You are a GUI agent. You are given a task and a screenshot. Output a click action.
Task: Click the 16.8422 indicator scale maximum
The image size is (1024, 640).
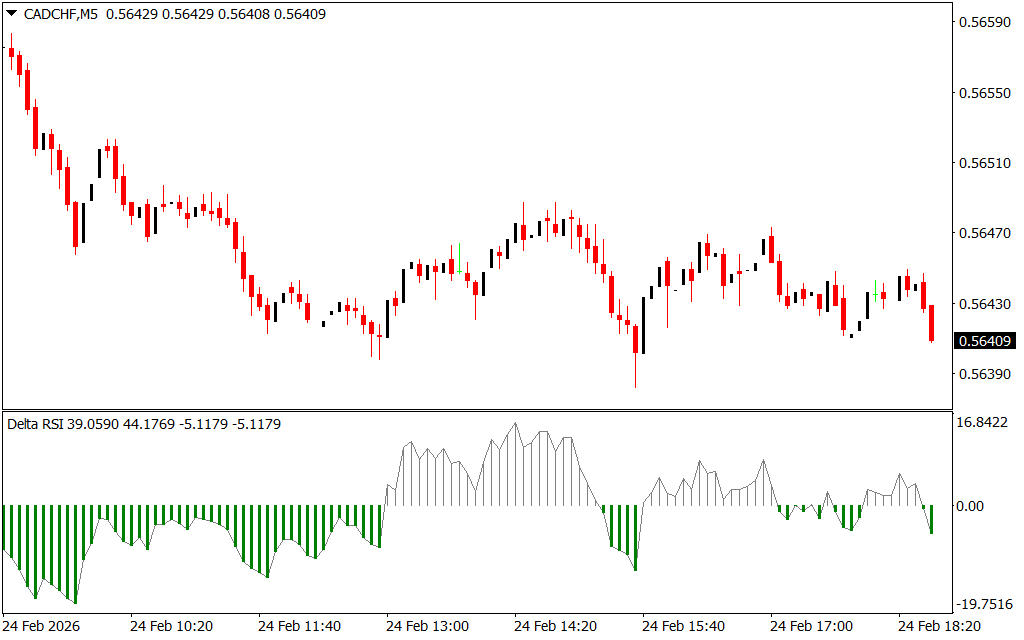(984, 423)
